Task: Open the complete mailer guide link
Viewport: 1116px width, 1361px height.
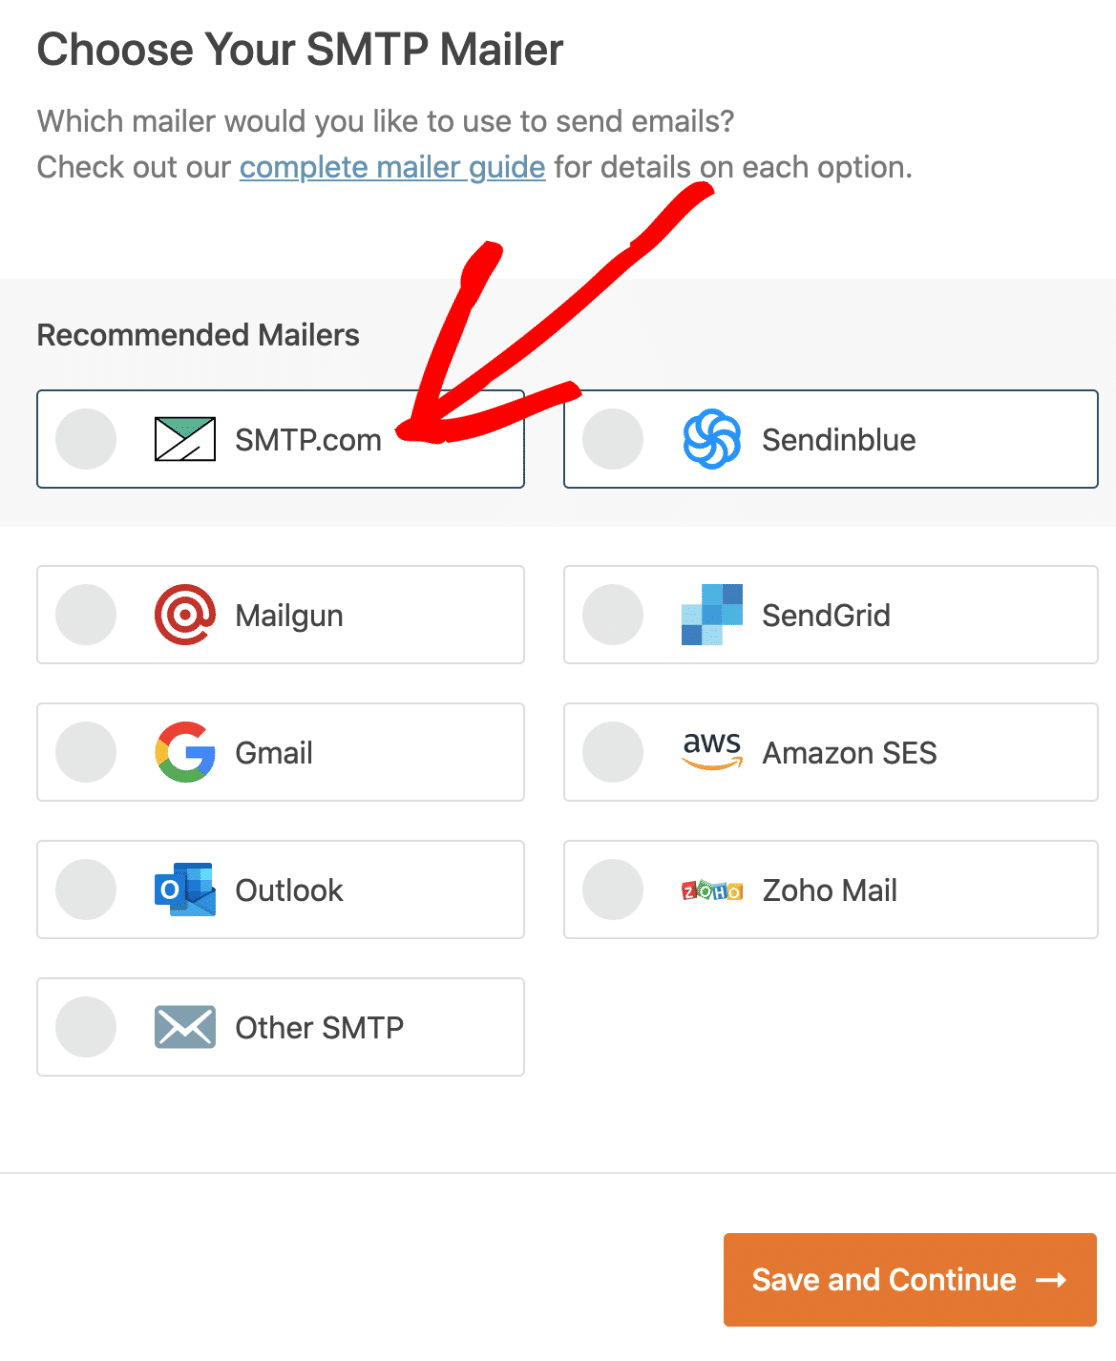Action: click(x=392, y=167)
